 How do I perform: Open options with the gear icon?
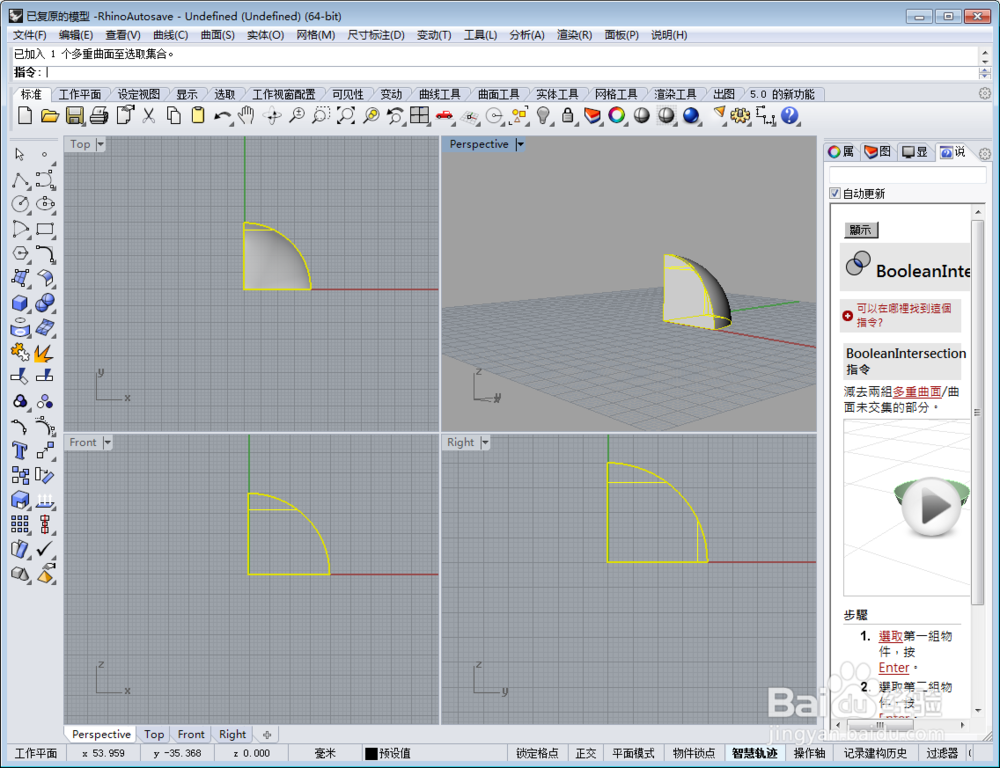tap(740, 115)
